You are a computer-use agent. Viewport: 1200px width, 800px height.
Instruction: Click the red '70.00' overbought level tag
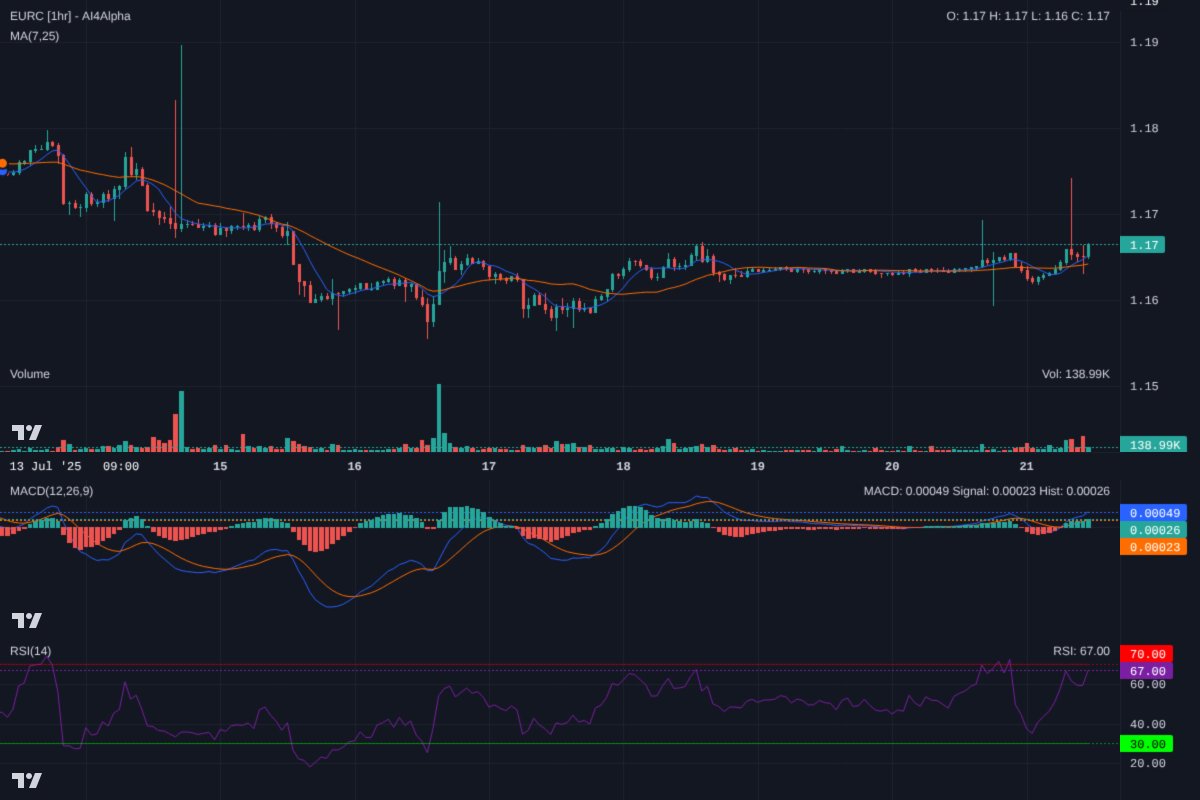[1147, 654]
